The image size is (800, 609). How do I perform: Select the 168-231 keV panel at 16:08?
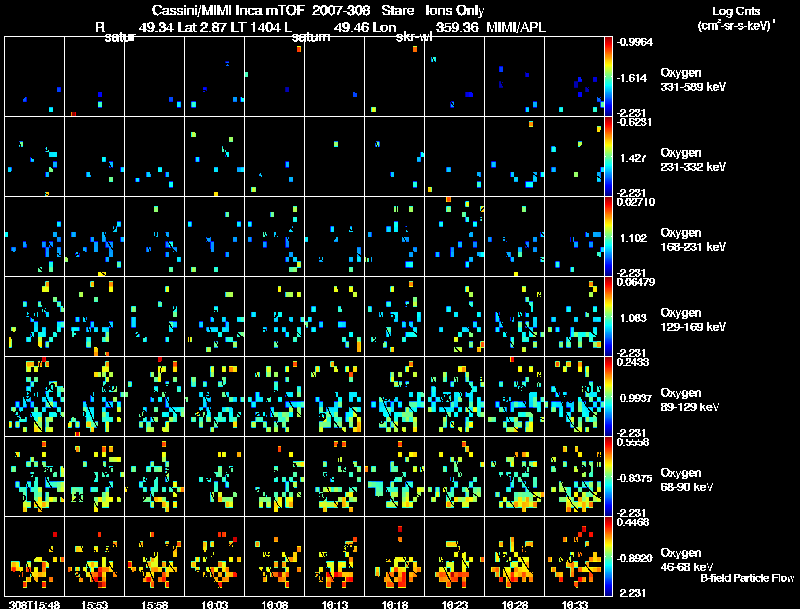click(x=274, y=237)
